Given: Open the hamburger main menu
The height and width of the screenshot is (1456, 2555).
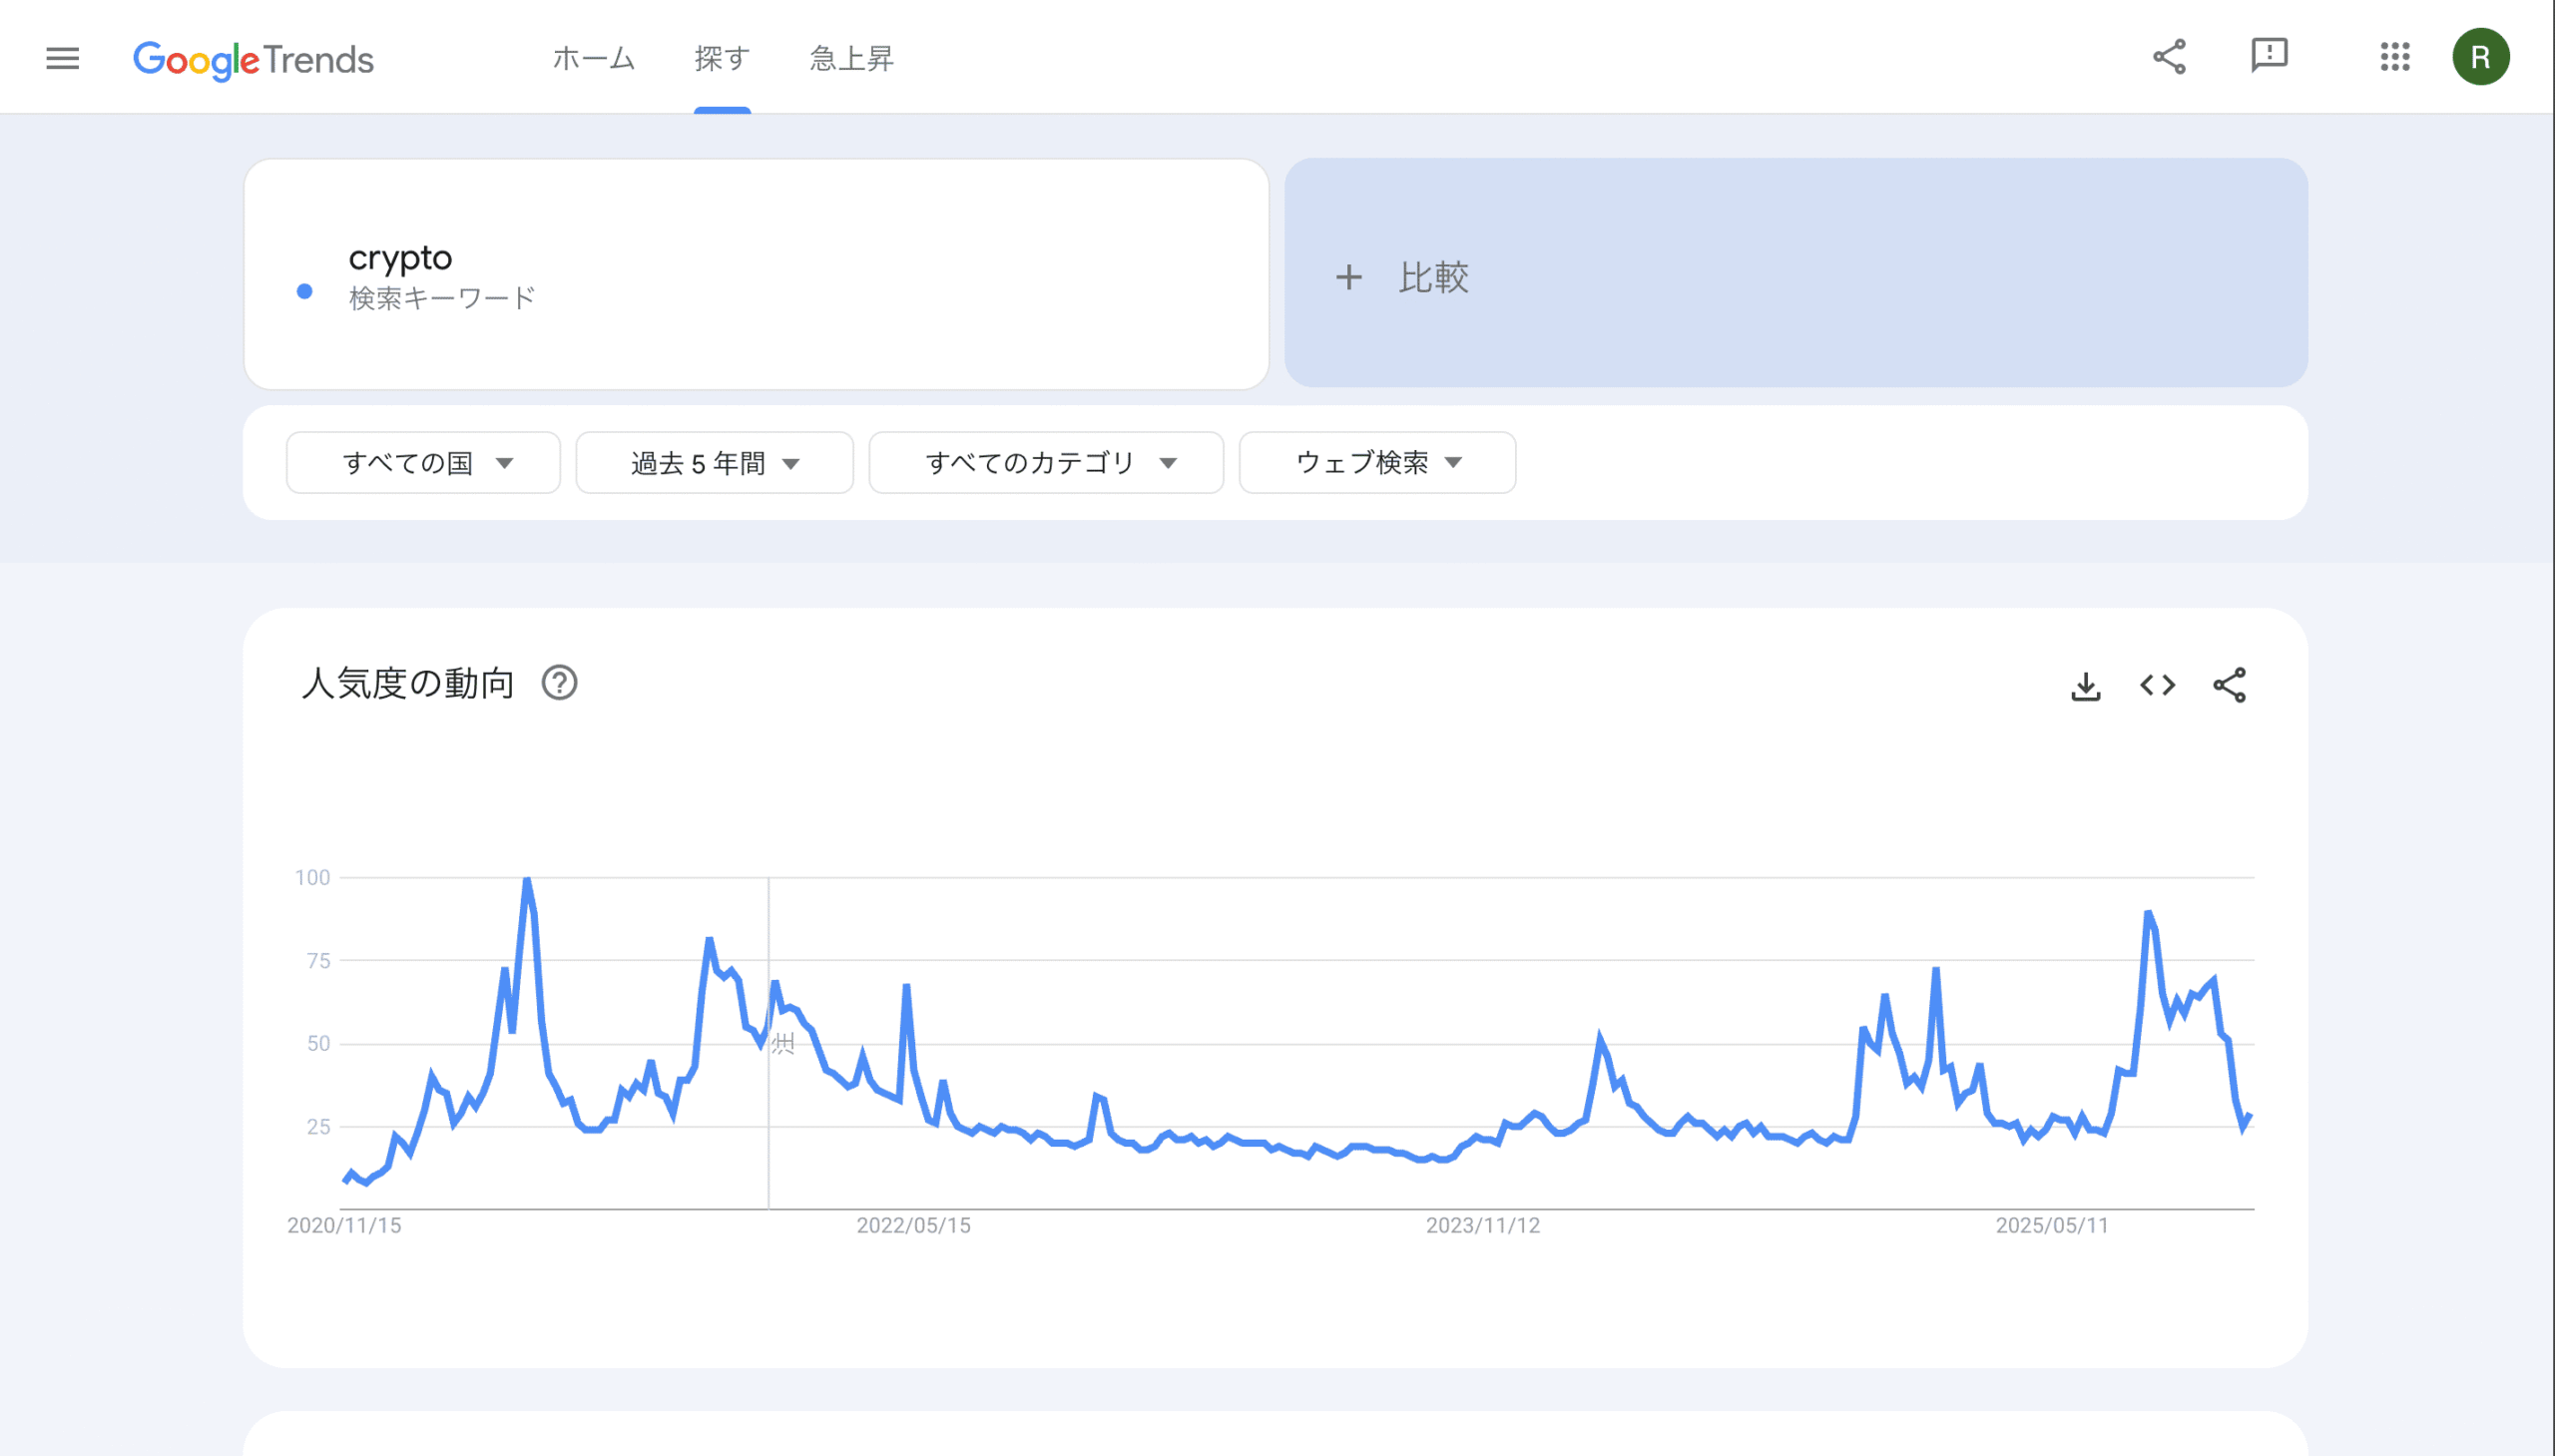Looking at the screenshot, I should tap(62, 58).
